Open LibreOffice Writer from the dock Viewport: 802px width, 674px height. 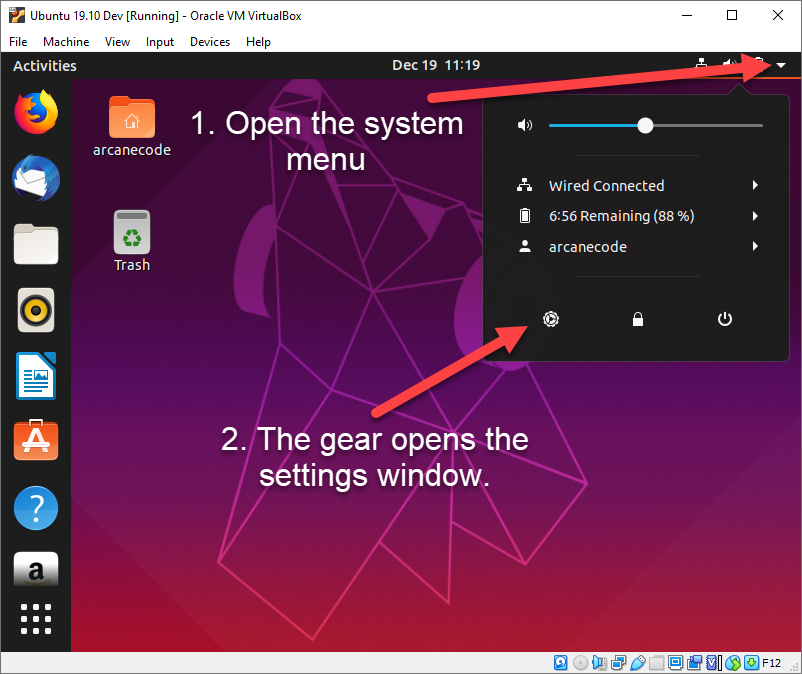(x=36, y=376)
